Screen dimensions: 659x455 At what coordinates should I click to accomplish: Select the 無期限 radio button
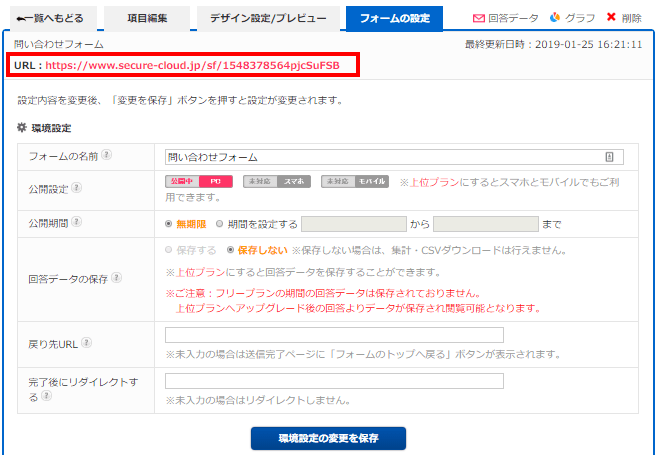tap(168, 223)
